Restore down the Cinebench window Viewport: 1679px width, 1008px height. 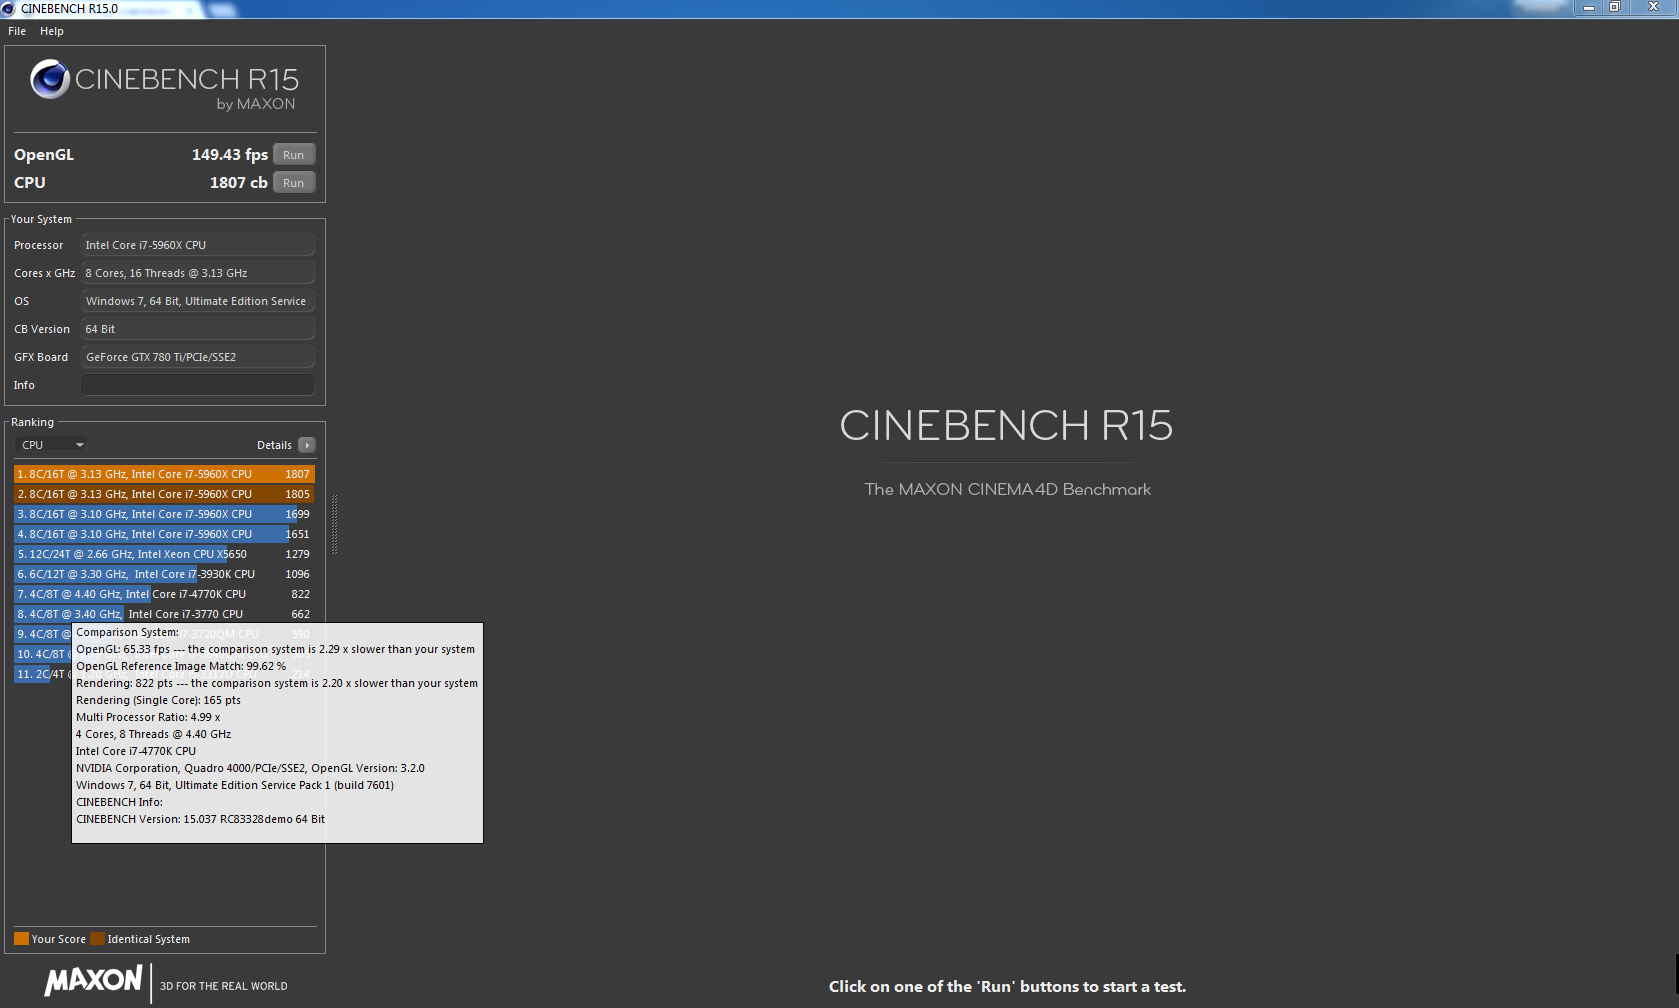tap(1614, 7)
